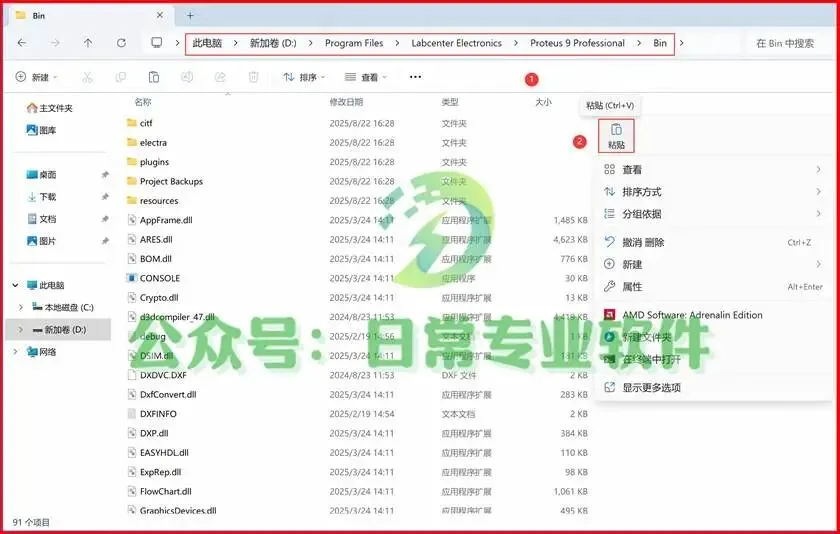Open 分组依据 submenu in context menu

714,214
